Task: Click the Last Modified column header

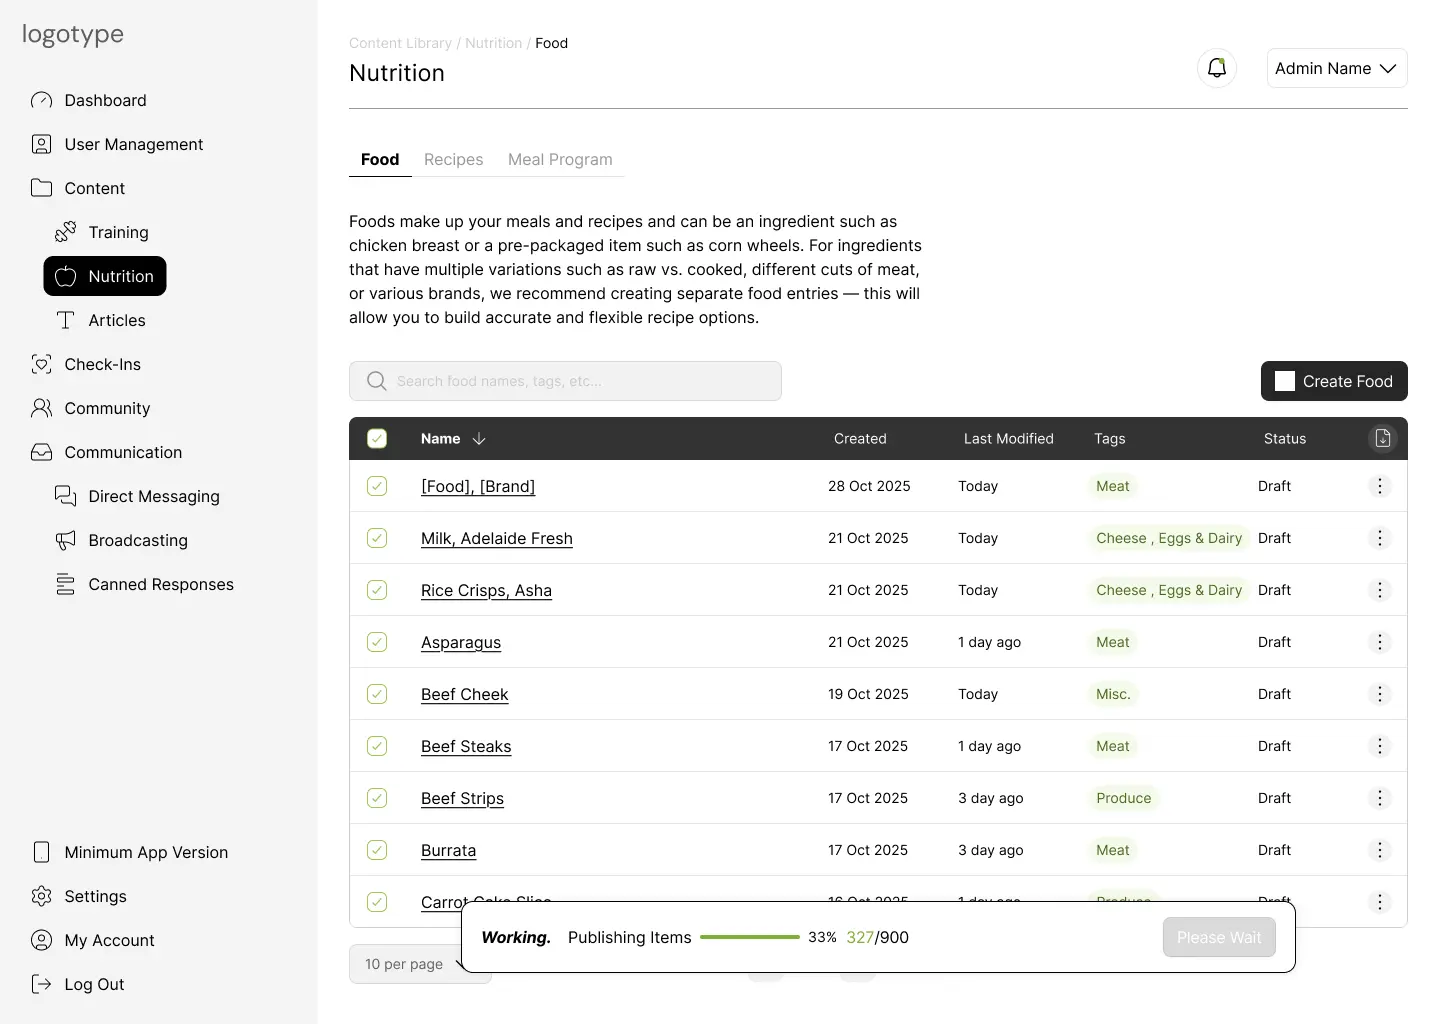Action: point(1008,438)
